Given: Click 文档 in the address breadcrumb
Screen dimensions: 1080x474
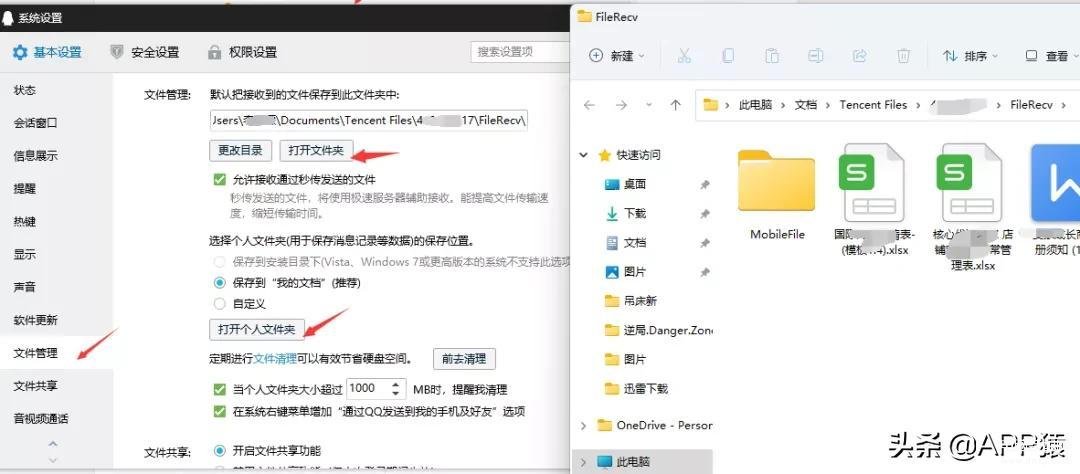Looking at the screenshot, I should tap(806, 105).
